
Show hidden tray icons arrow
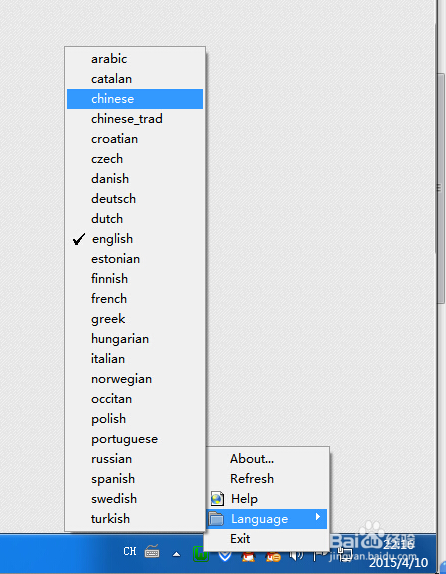(176, 554)
